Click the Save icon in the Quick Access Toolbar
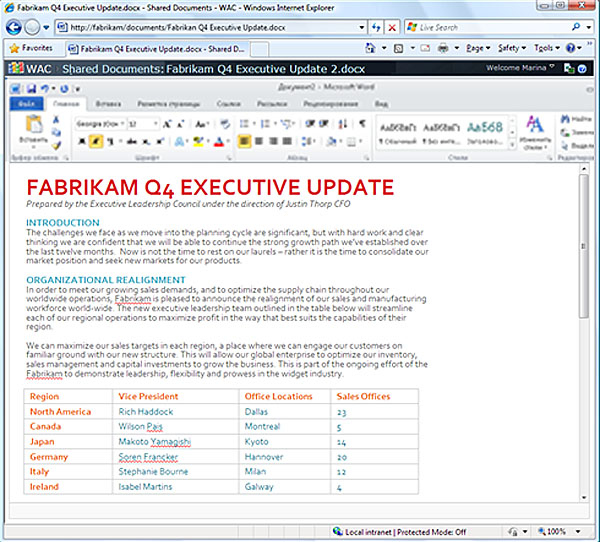Viewport: 600px width, 542px height. [31, 89]
